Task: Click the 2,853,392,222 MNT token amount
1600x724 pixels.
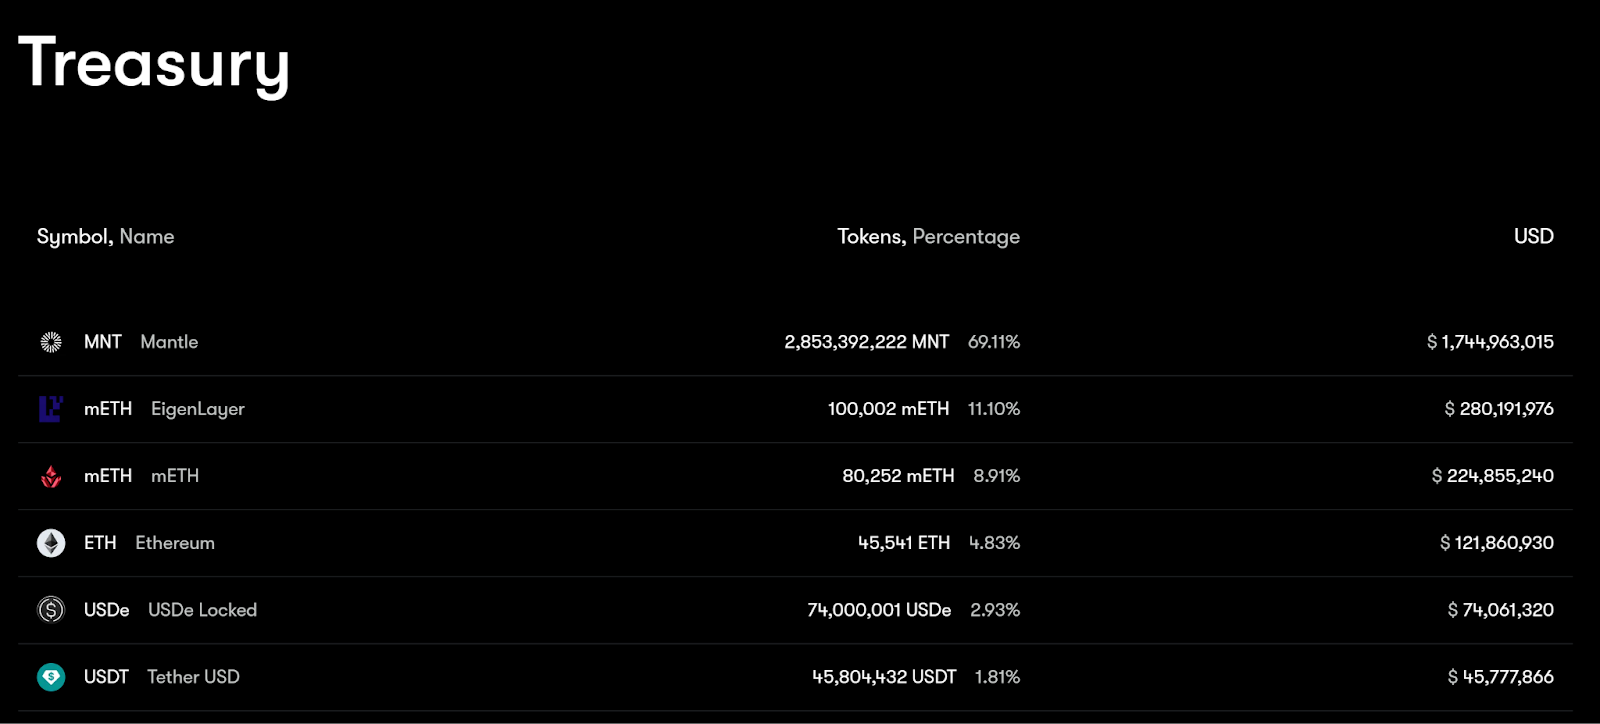Action: click(867, 342)
